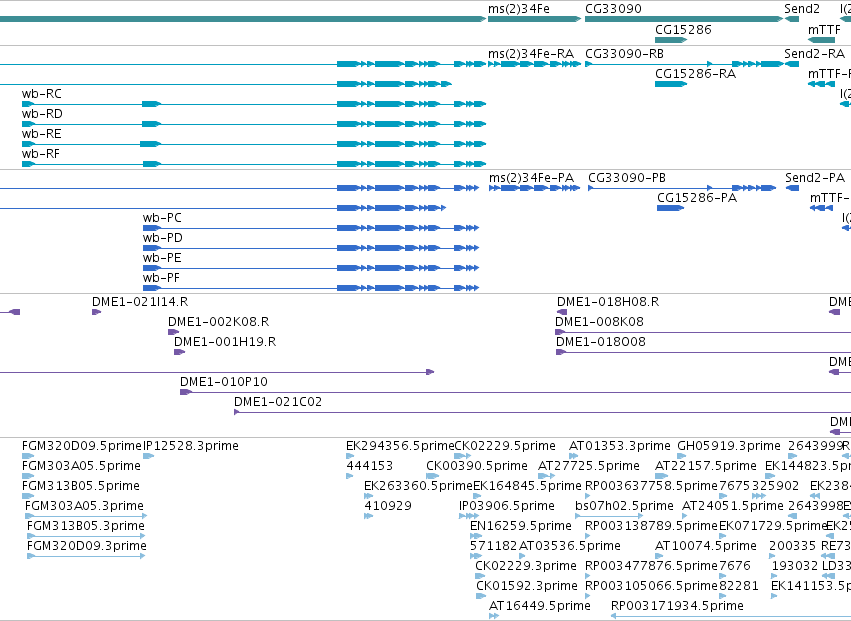Open the AT03536.5prime EST label

point(570,547)
